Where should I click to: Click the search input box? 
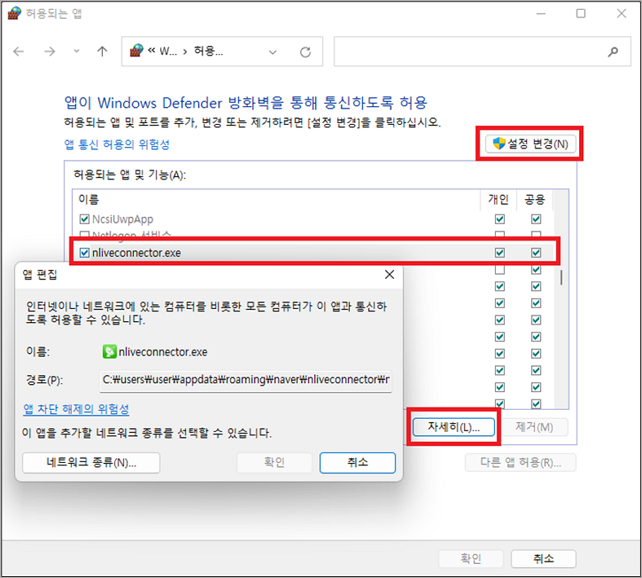tap(482, 52)
